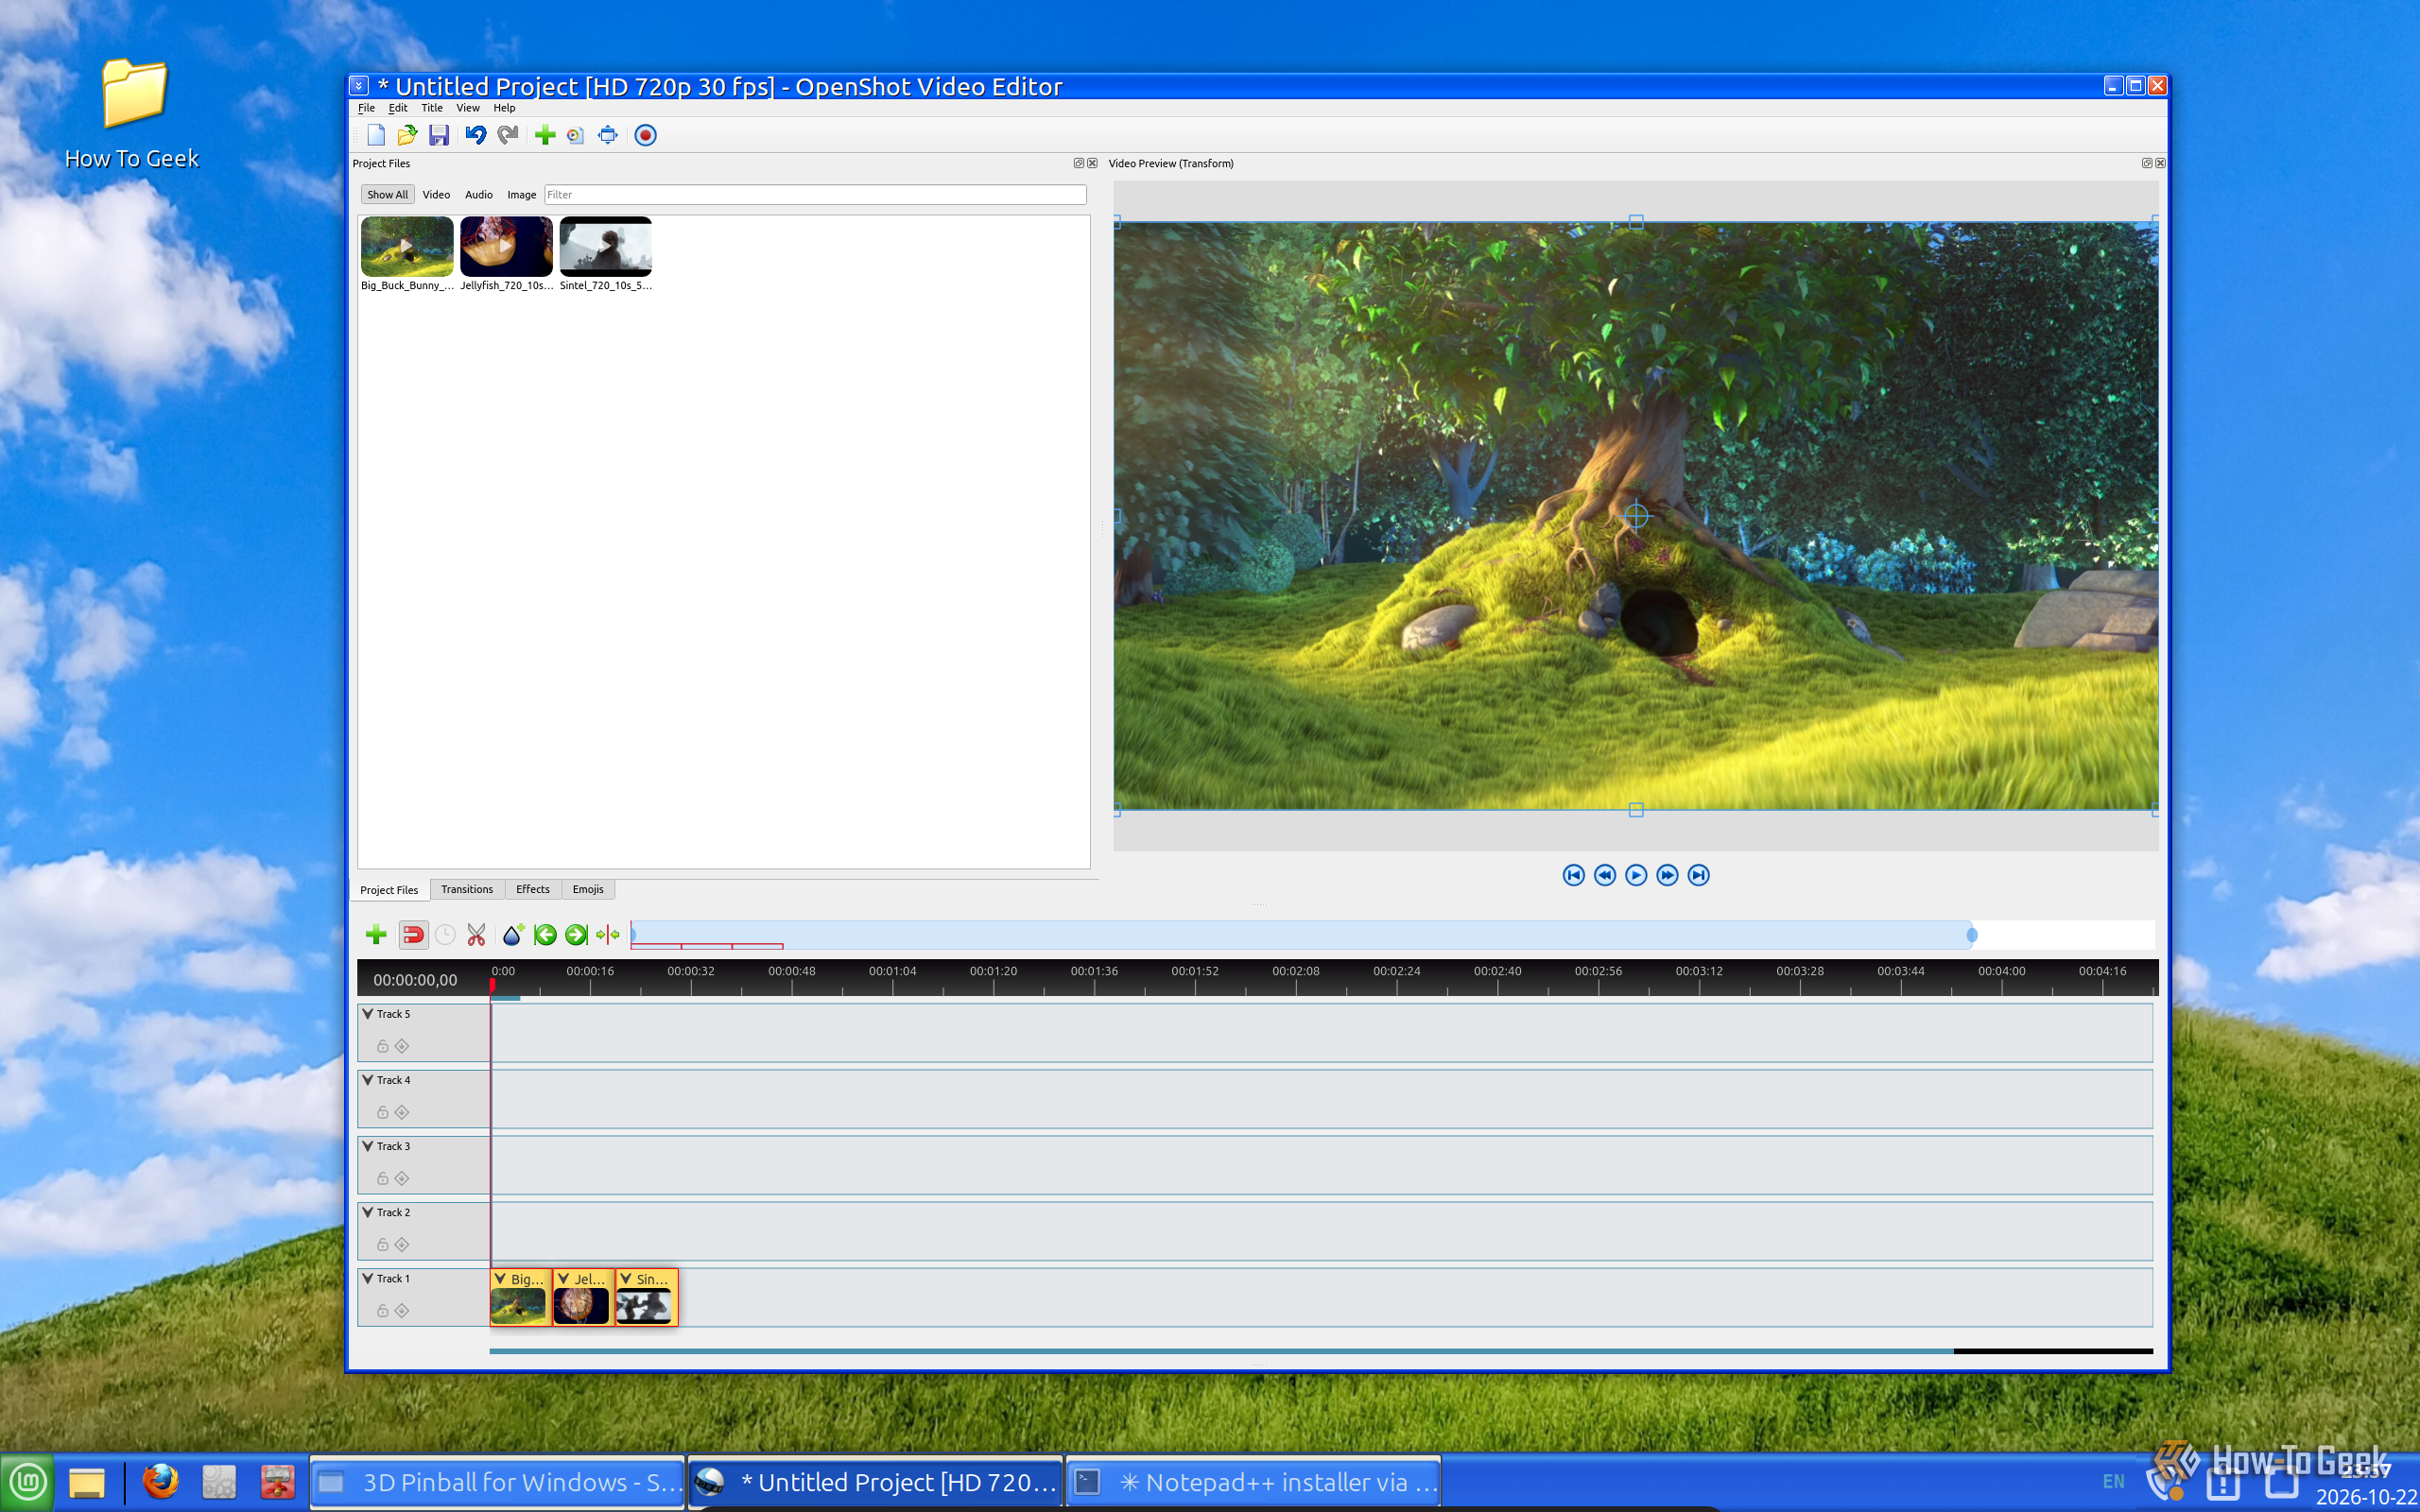
Task: Toggle the lock on Track 3
Action: (x=382, y=1178)
